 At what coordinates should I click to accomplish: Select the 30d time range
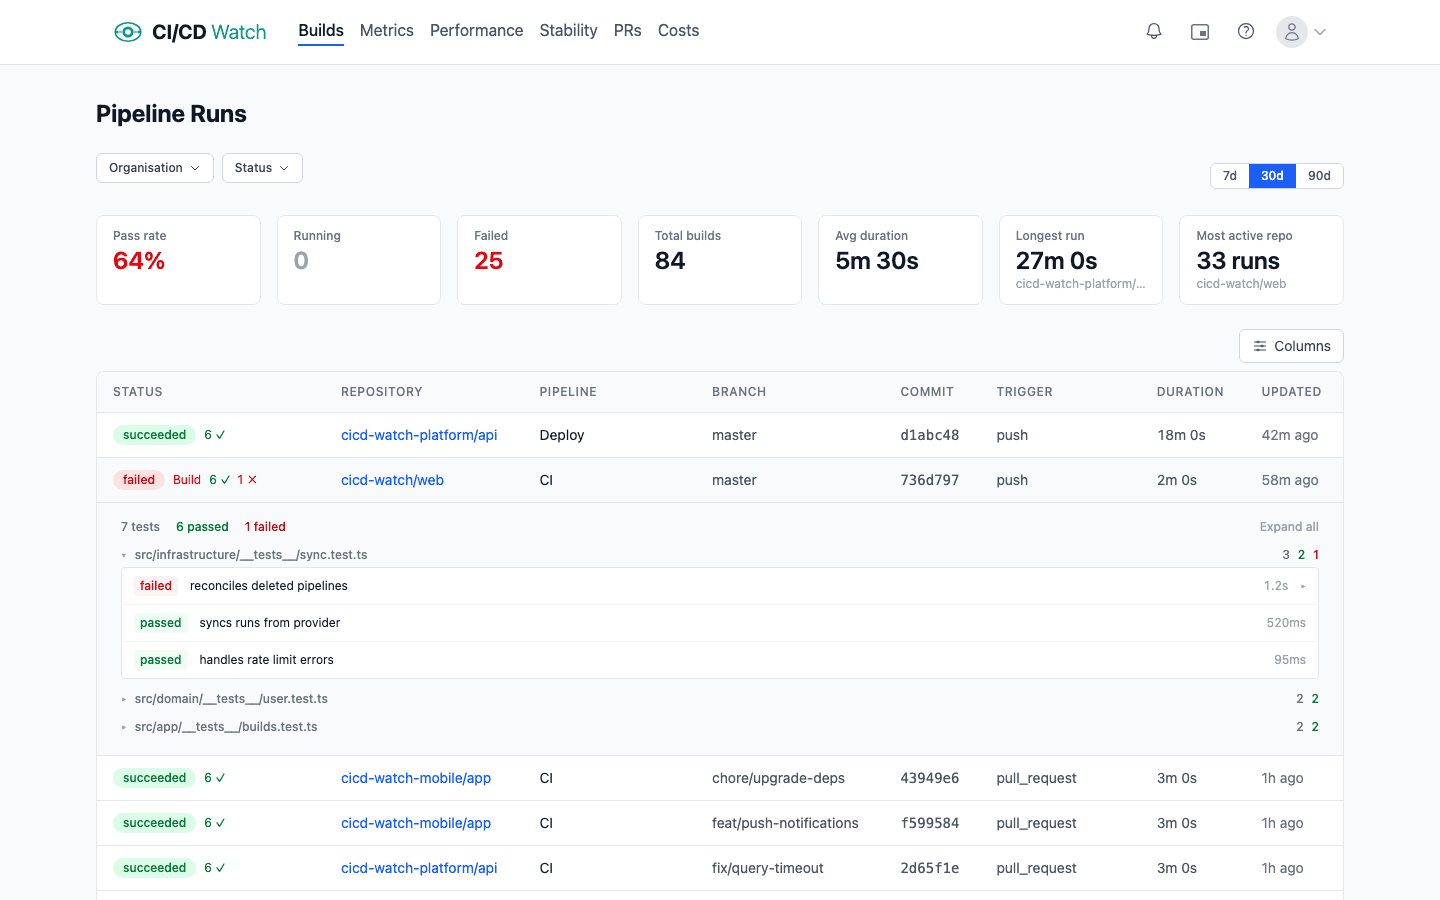coord(1272,176)
